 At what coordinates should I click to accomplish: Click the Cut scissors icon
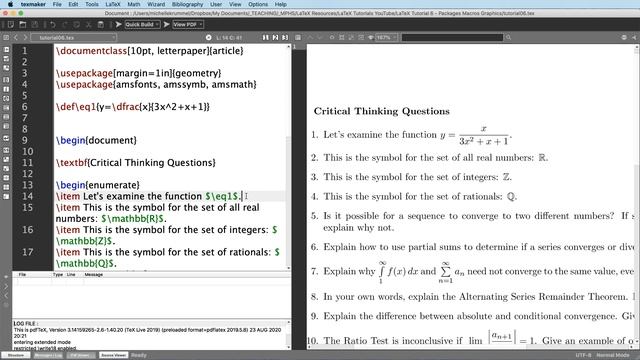(x=89, y=24)
